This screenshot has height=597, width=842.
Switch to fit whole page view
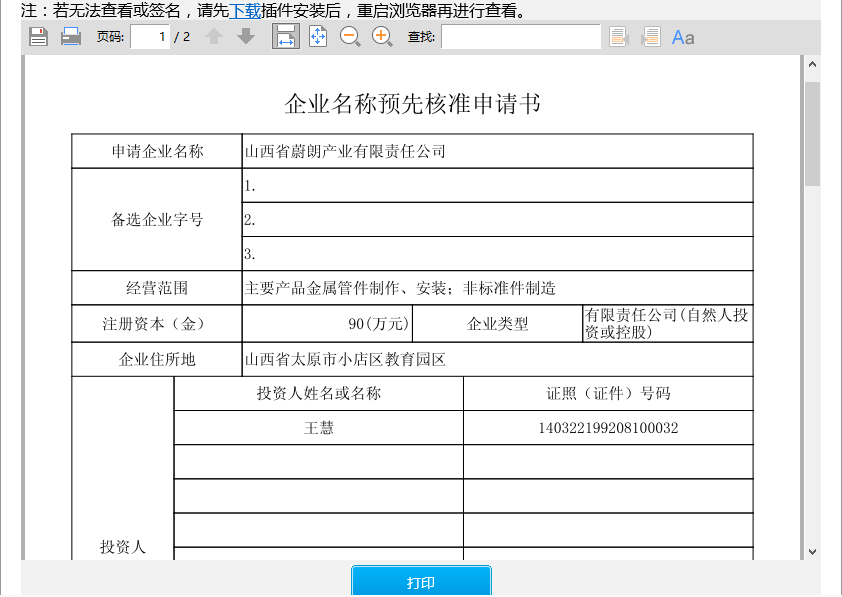coord(318,37)
